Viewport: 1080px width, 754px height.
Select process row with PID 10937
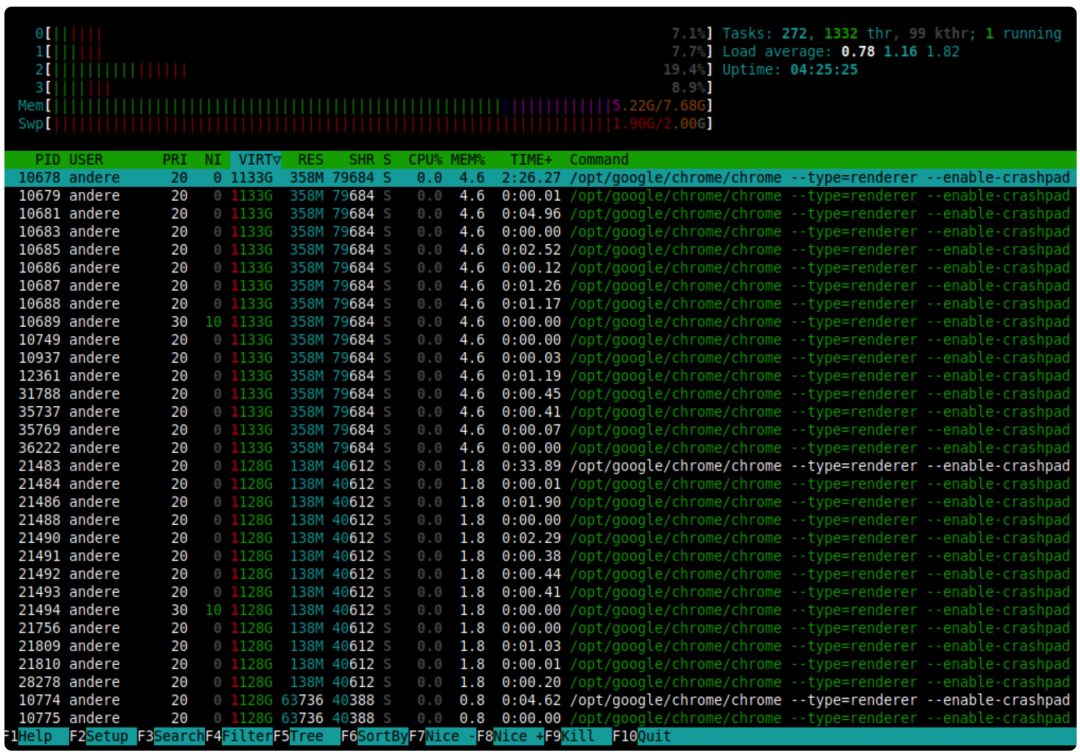click(540, 358)
